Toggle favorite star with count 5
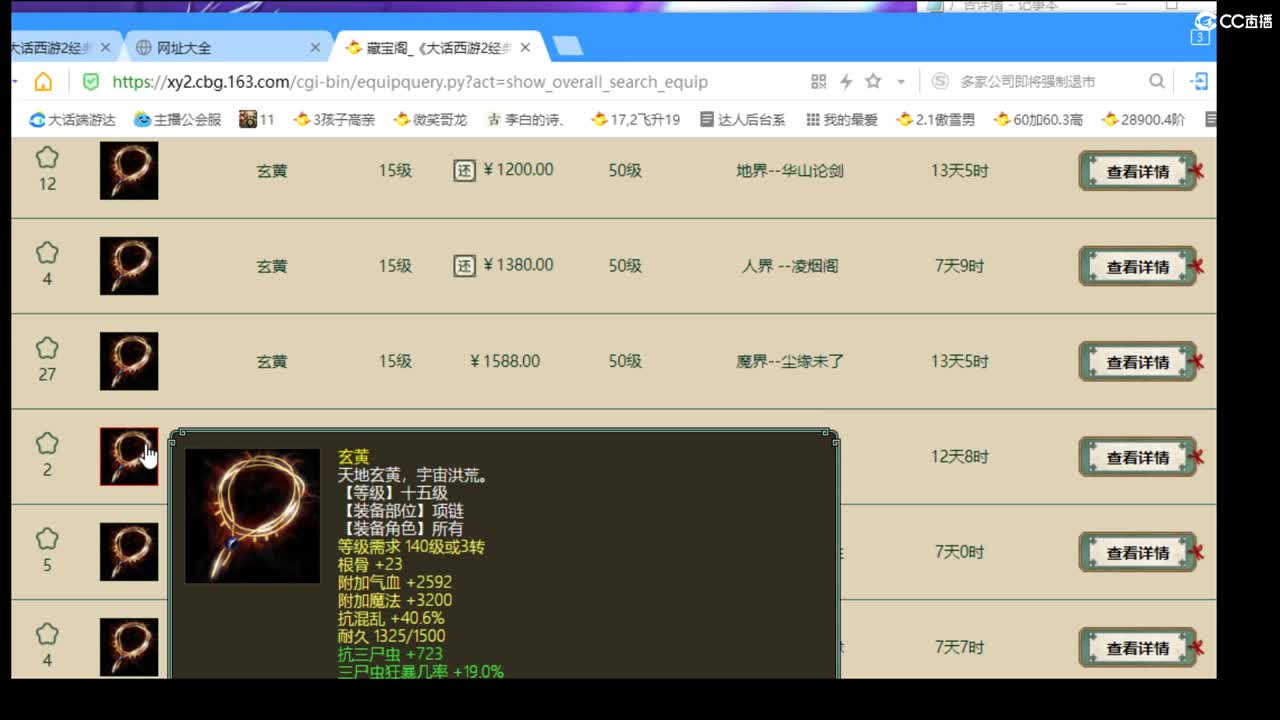The height and width of the screenshot is (720, 1280). coord(47,539)
